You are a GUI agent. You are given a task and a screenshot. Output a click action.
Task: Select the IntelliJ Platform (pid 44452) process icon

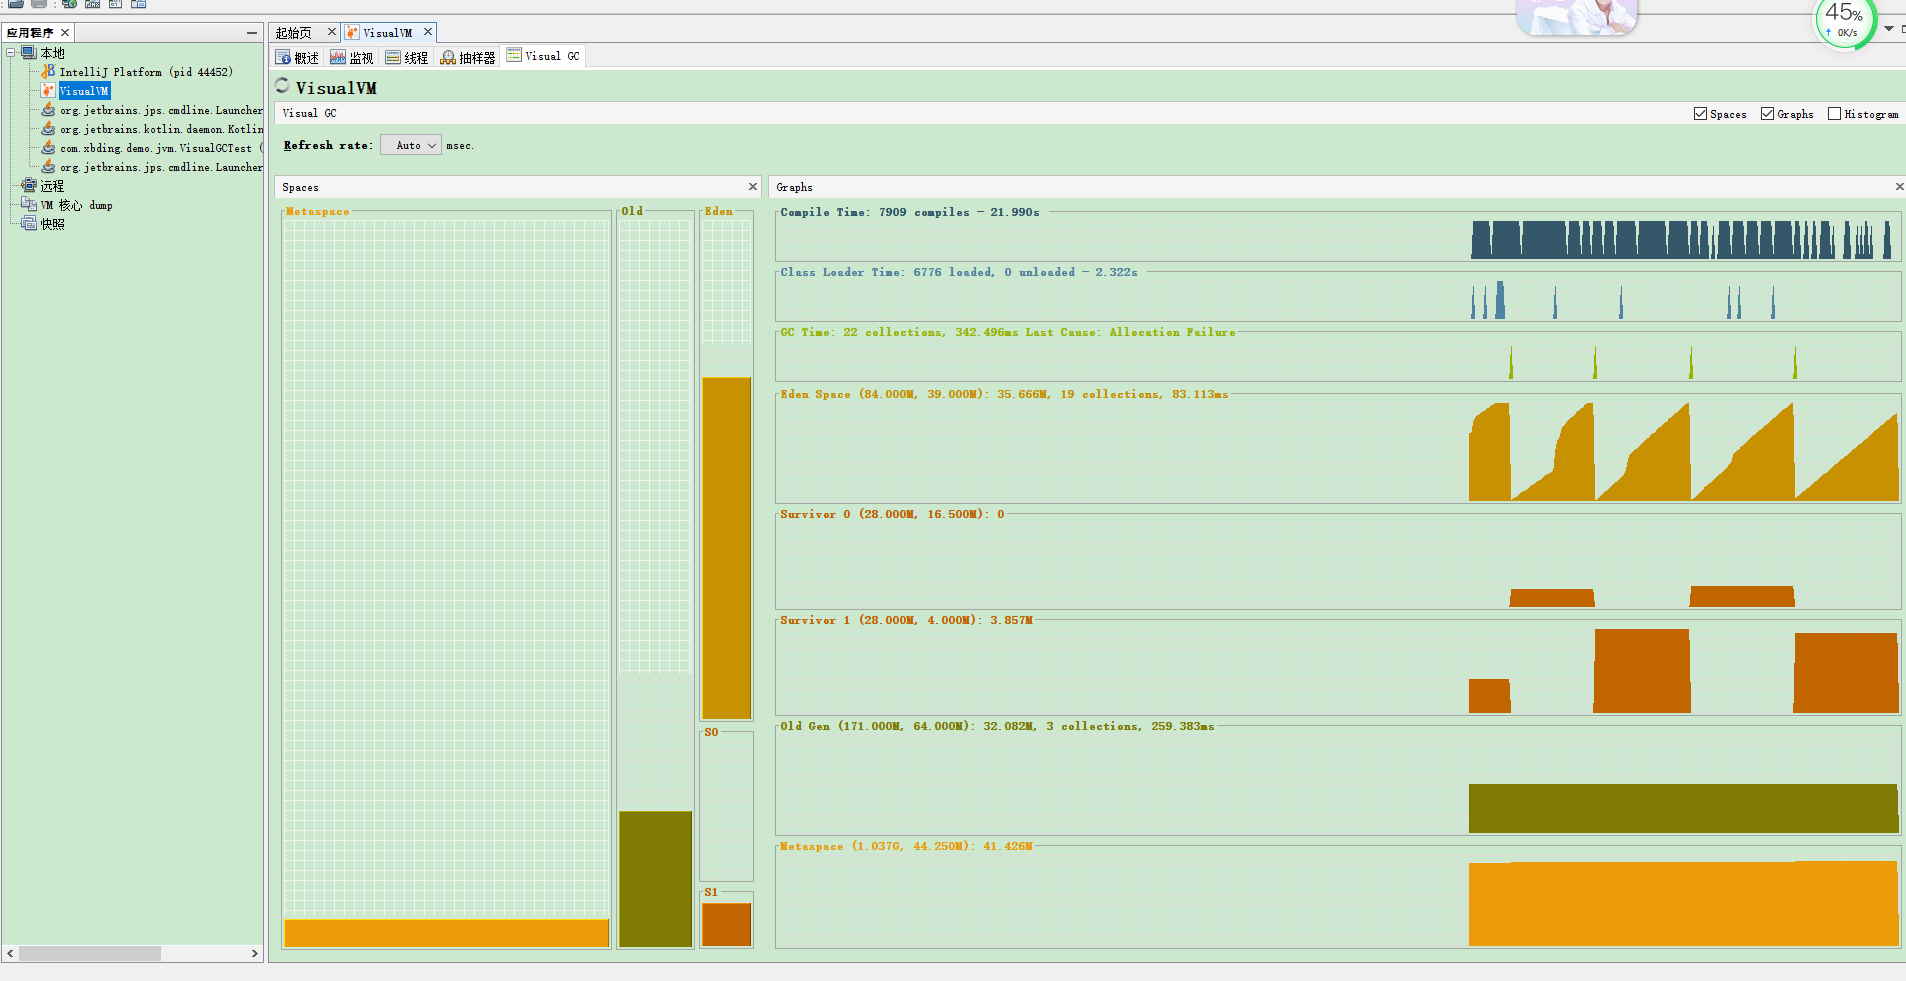tap(48, 72)
